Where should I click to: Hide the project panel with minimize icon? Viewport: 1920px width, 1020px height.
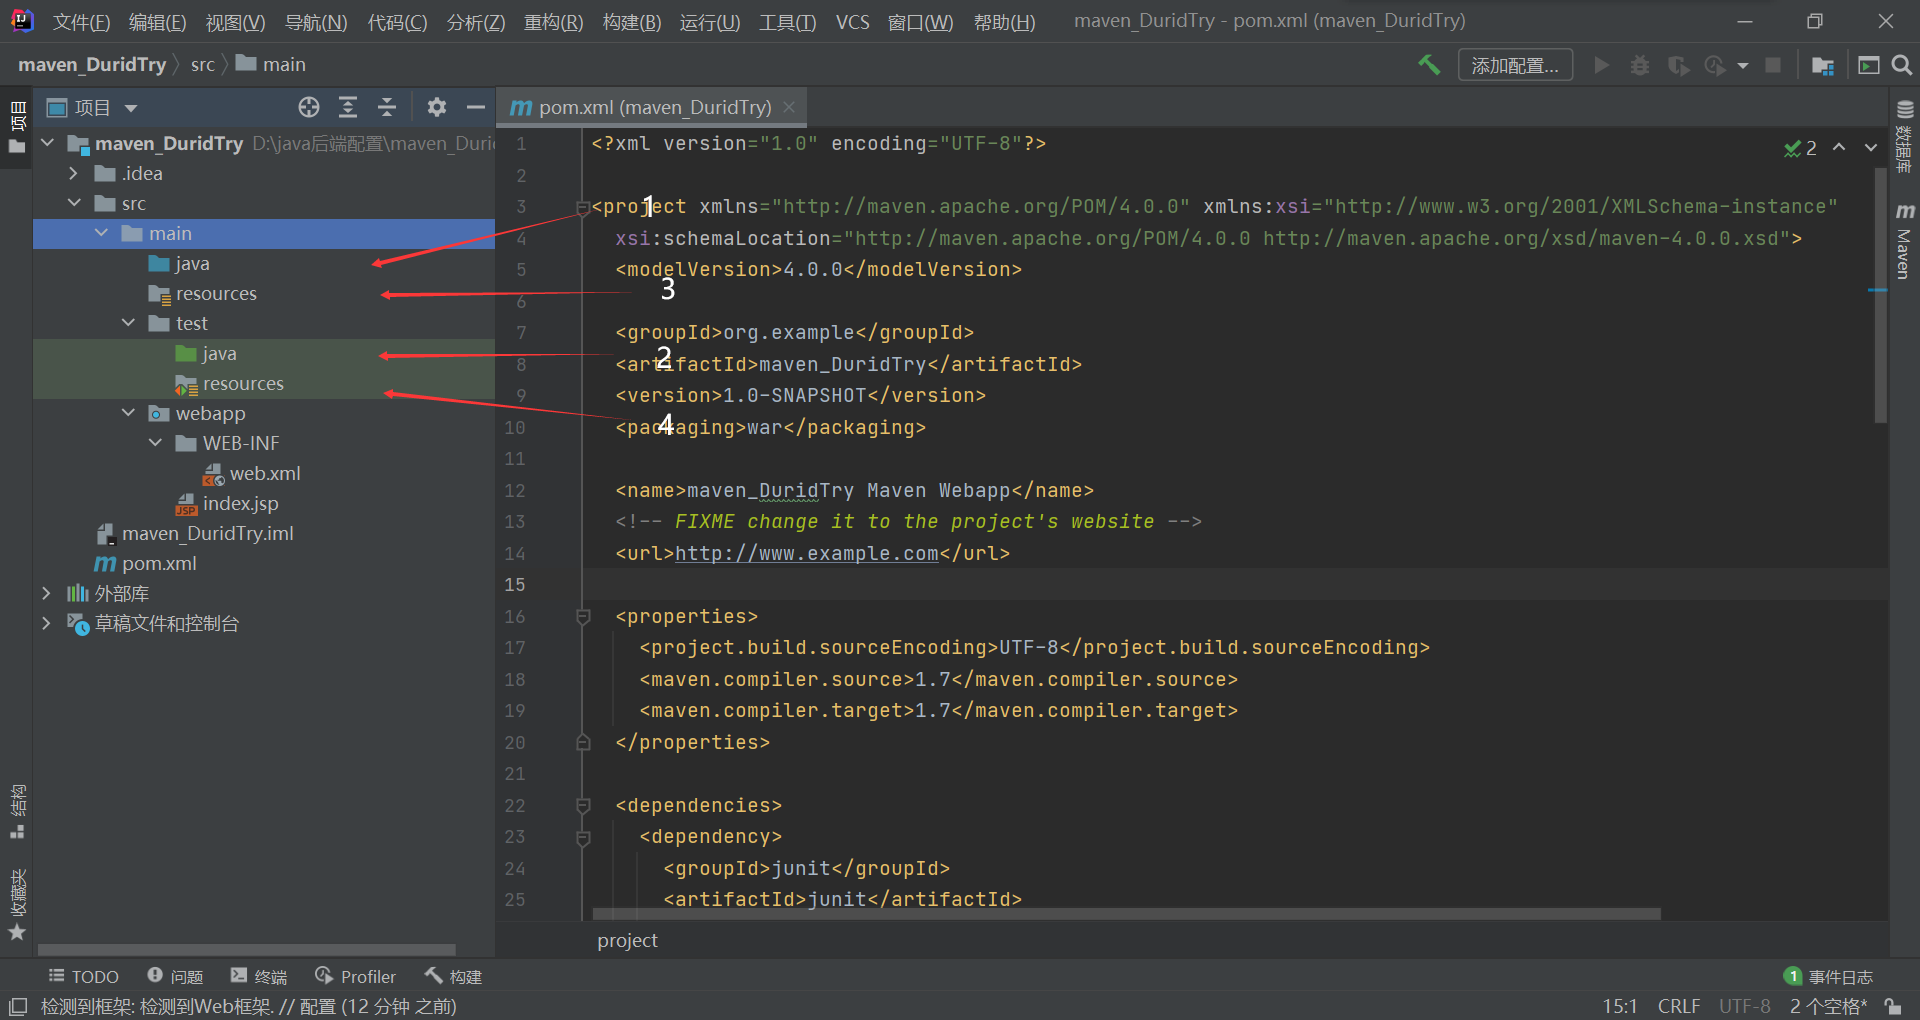point(476,107)
